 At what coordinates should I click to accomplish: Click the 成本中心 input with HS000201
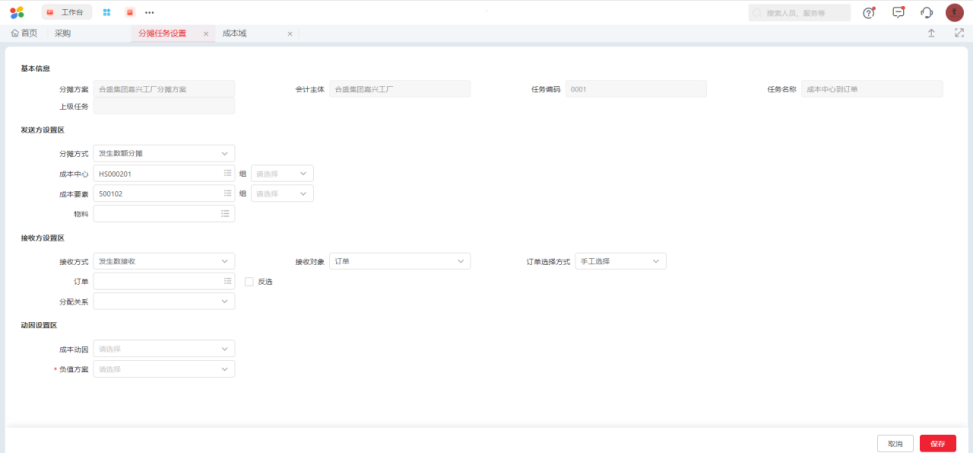[x=164, y=173]
